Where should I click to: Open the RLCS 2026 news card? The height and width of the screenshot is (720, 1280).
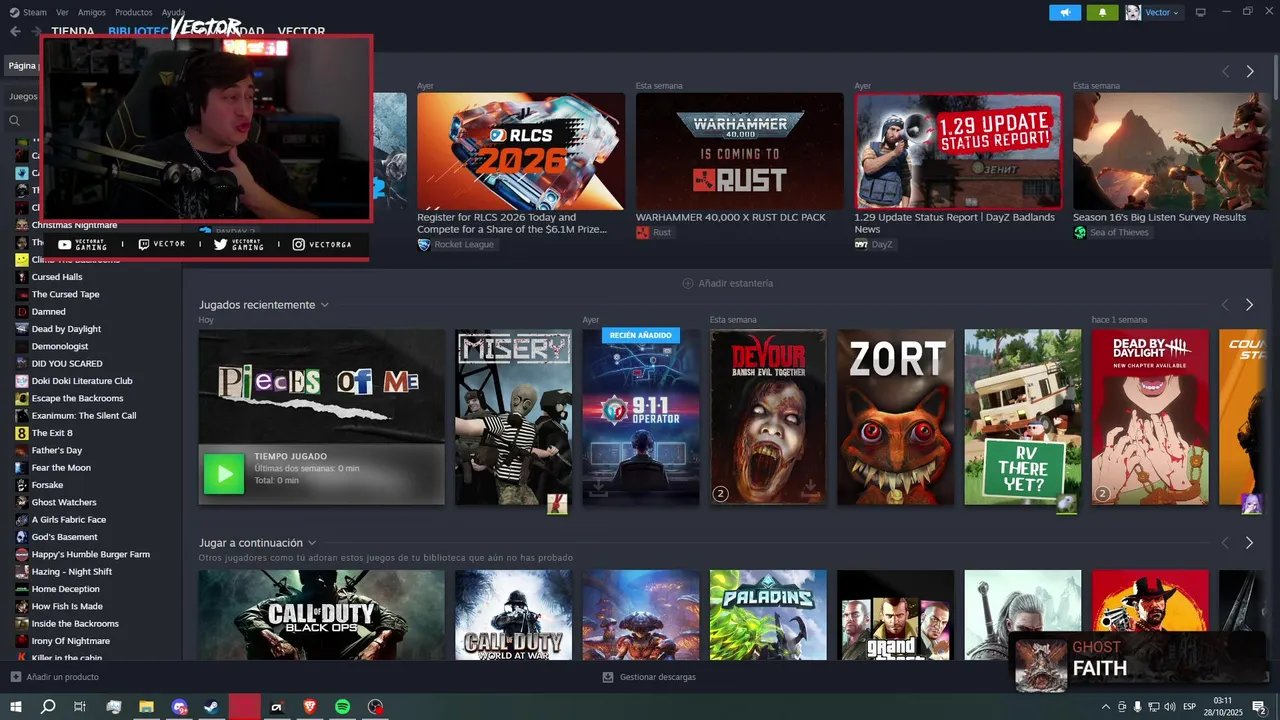point(521,151)
